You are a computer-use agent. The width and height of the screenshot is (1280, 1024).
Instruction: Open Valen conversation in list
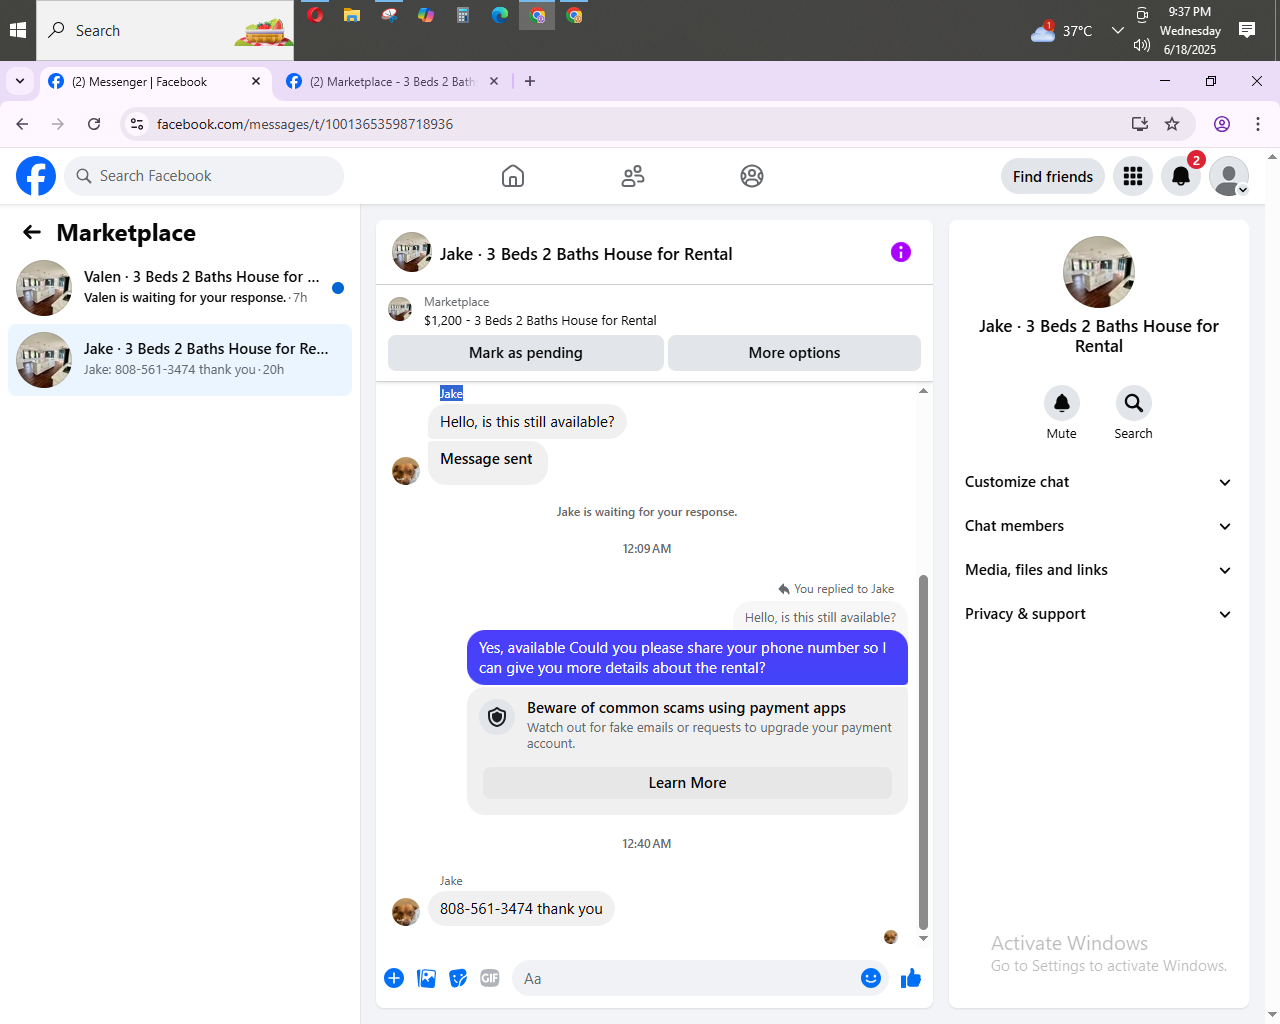pos(180,288)
